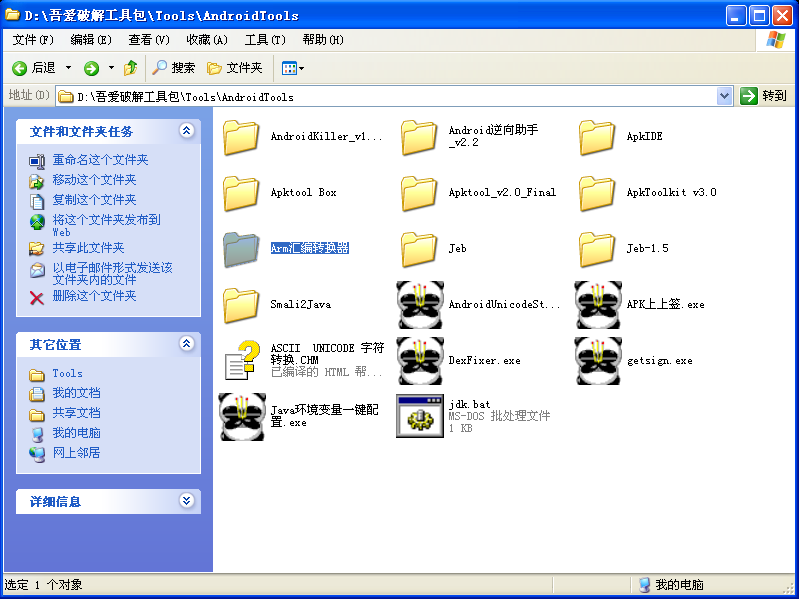Click the jdk.bat file name text
The image size is (799, 599).
[x=469, y=404]
